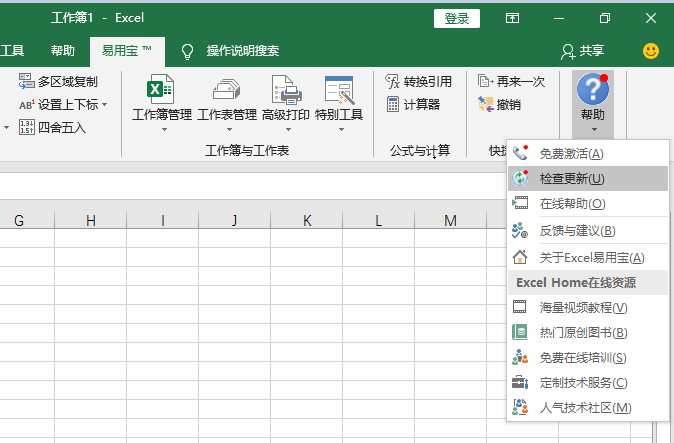674x443 pixels.
Task: Click the 计算器 calculator icon
Action: point(394,104)
